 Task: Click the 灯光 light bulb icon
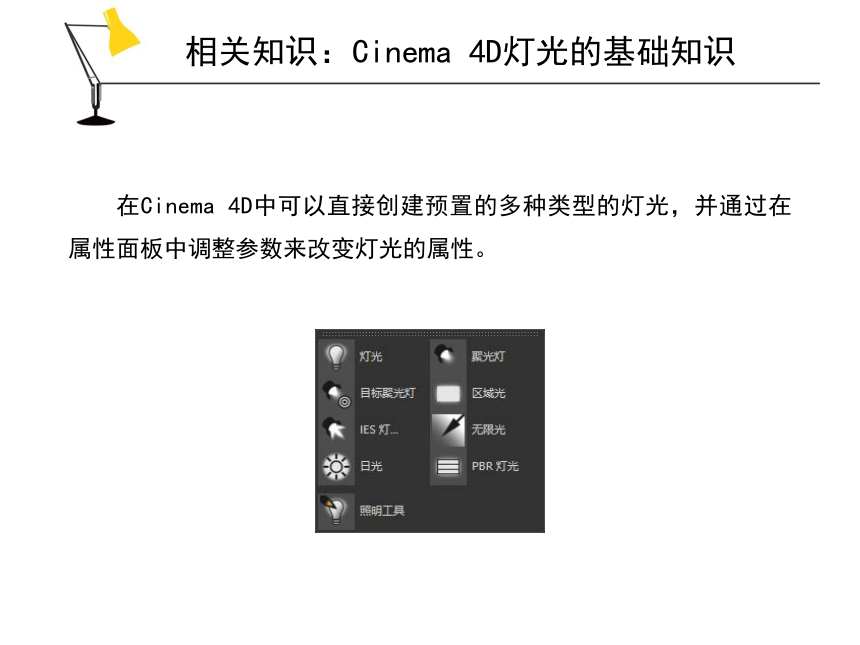(336, 356)
